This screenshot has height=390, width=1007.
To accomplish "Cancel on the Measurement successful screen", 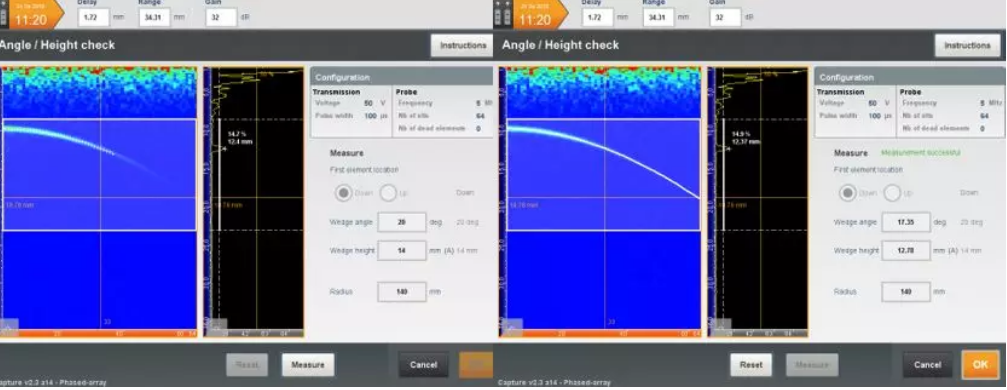I will click(x=927, y=365).
